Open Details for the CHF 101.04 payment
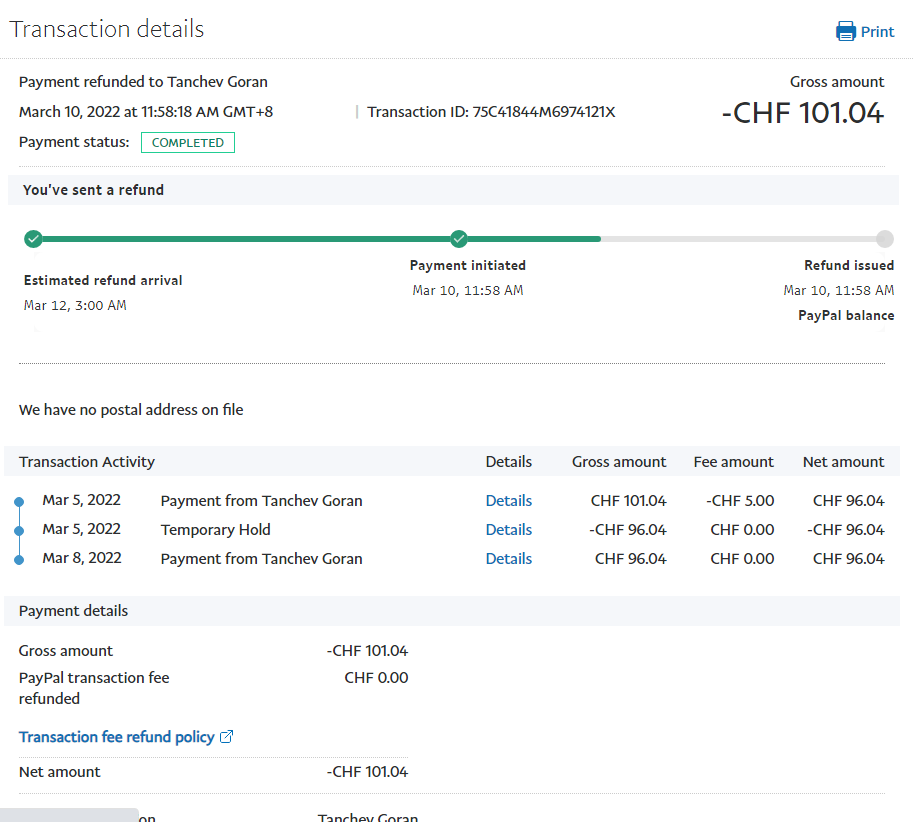 point(508,501)
